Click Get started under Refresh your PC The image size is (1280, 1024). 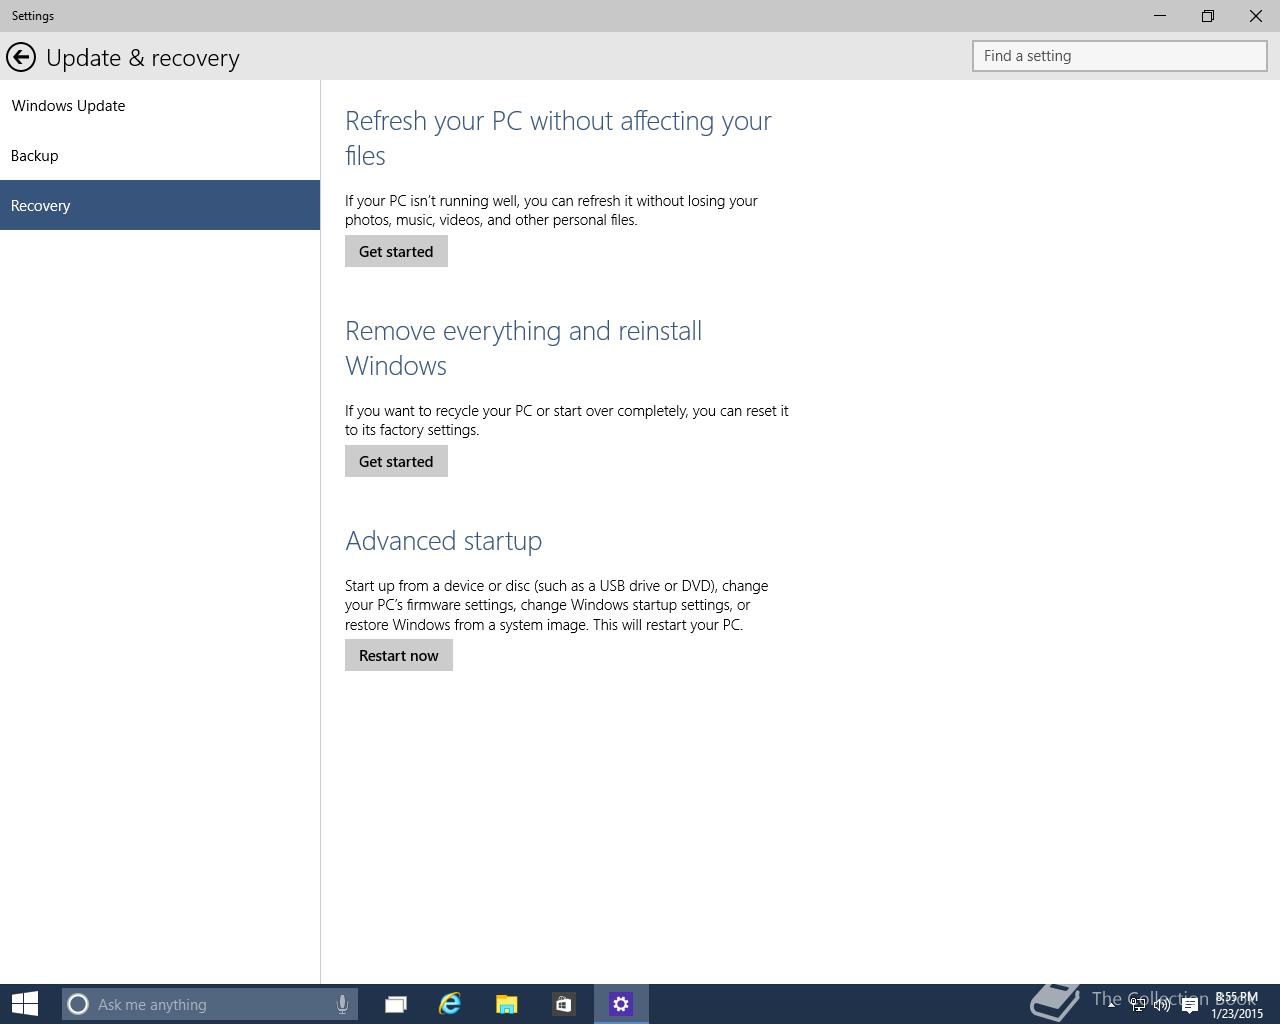[396, 251]
